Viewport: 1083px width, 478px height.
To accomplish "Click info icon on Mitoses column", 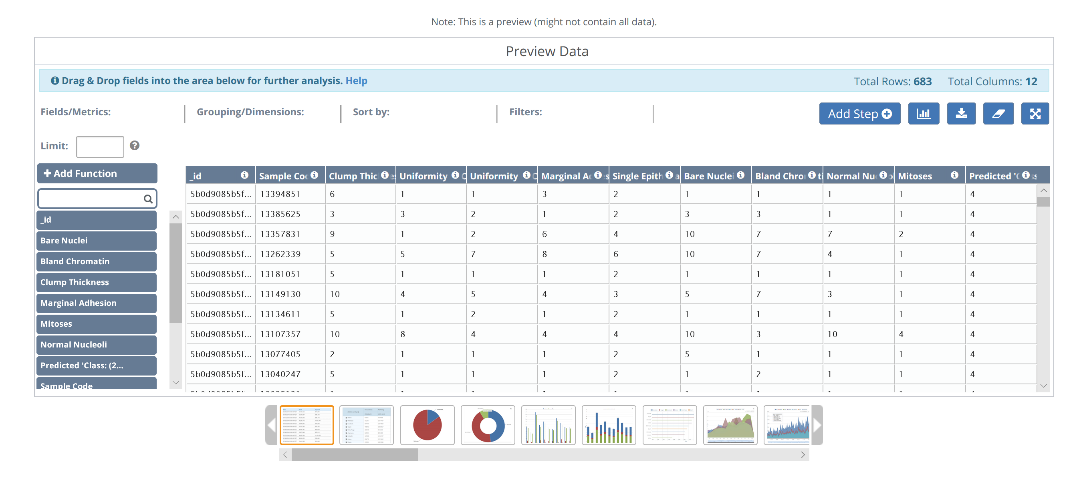I will tap(955, 176).
